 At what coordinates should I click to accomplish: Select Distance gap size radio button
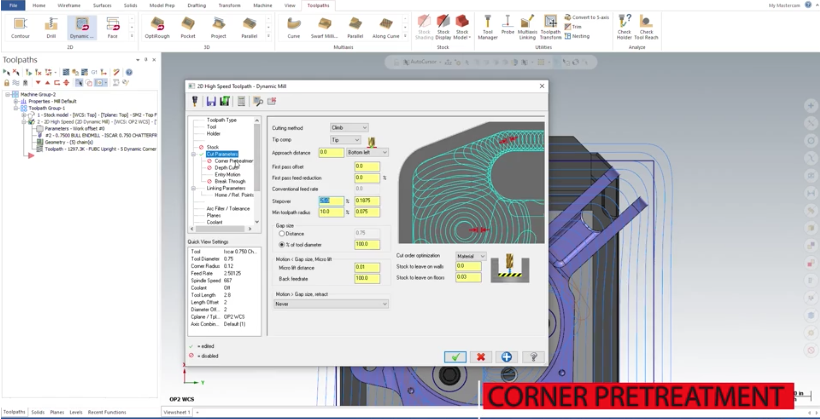pyautogui.click(x=282, y=234)
